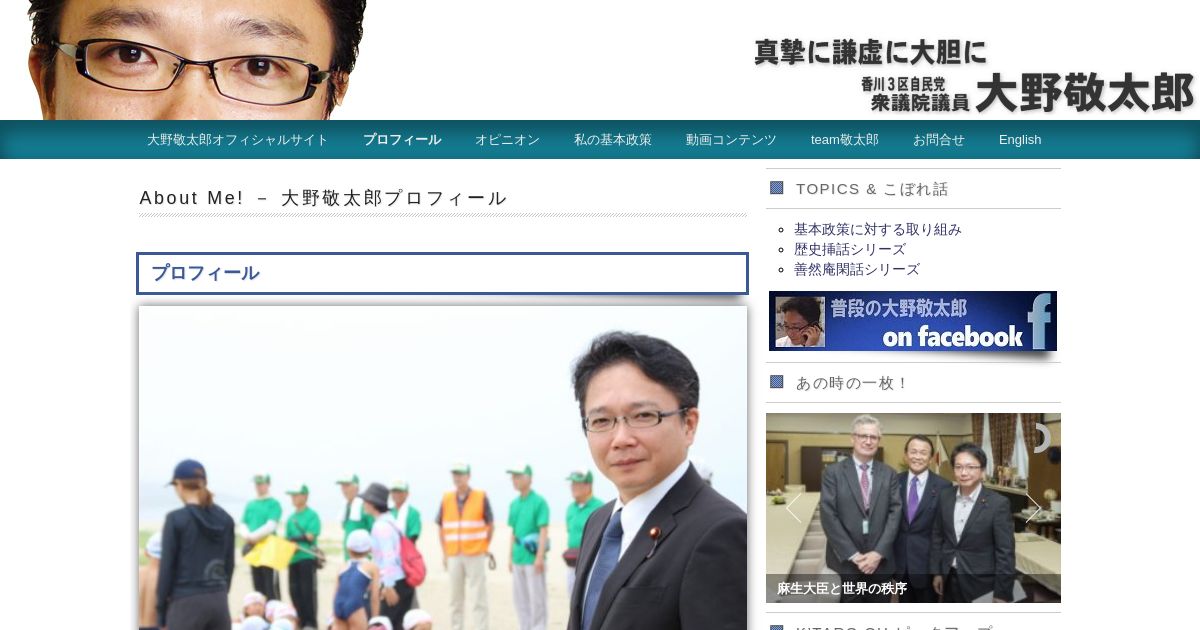Click the TOPICS & こぼれ話 heading
This screenshot has width=1200, height=630.
coord(872,189)
